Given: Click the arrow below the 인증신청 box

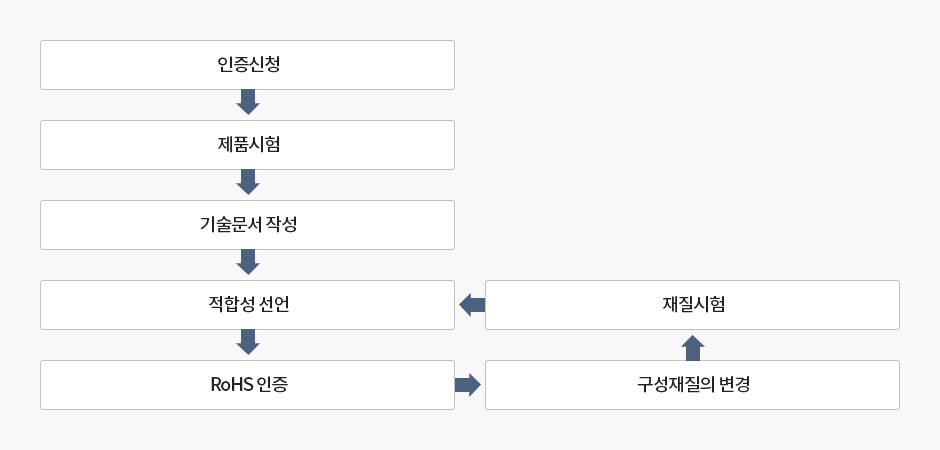Looking at the screenshot, I should pos(248,102).
